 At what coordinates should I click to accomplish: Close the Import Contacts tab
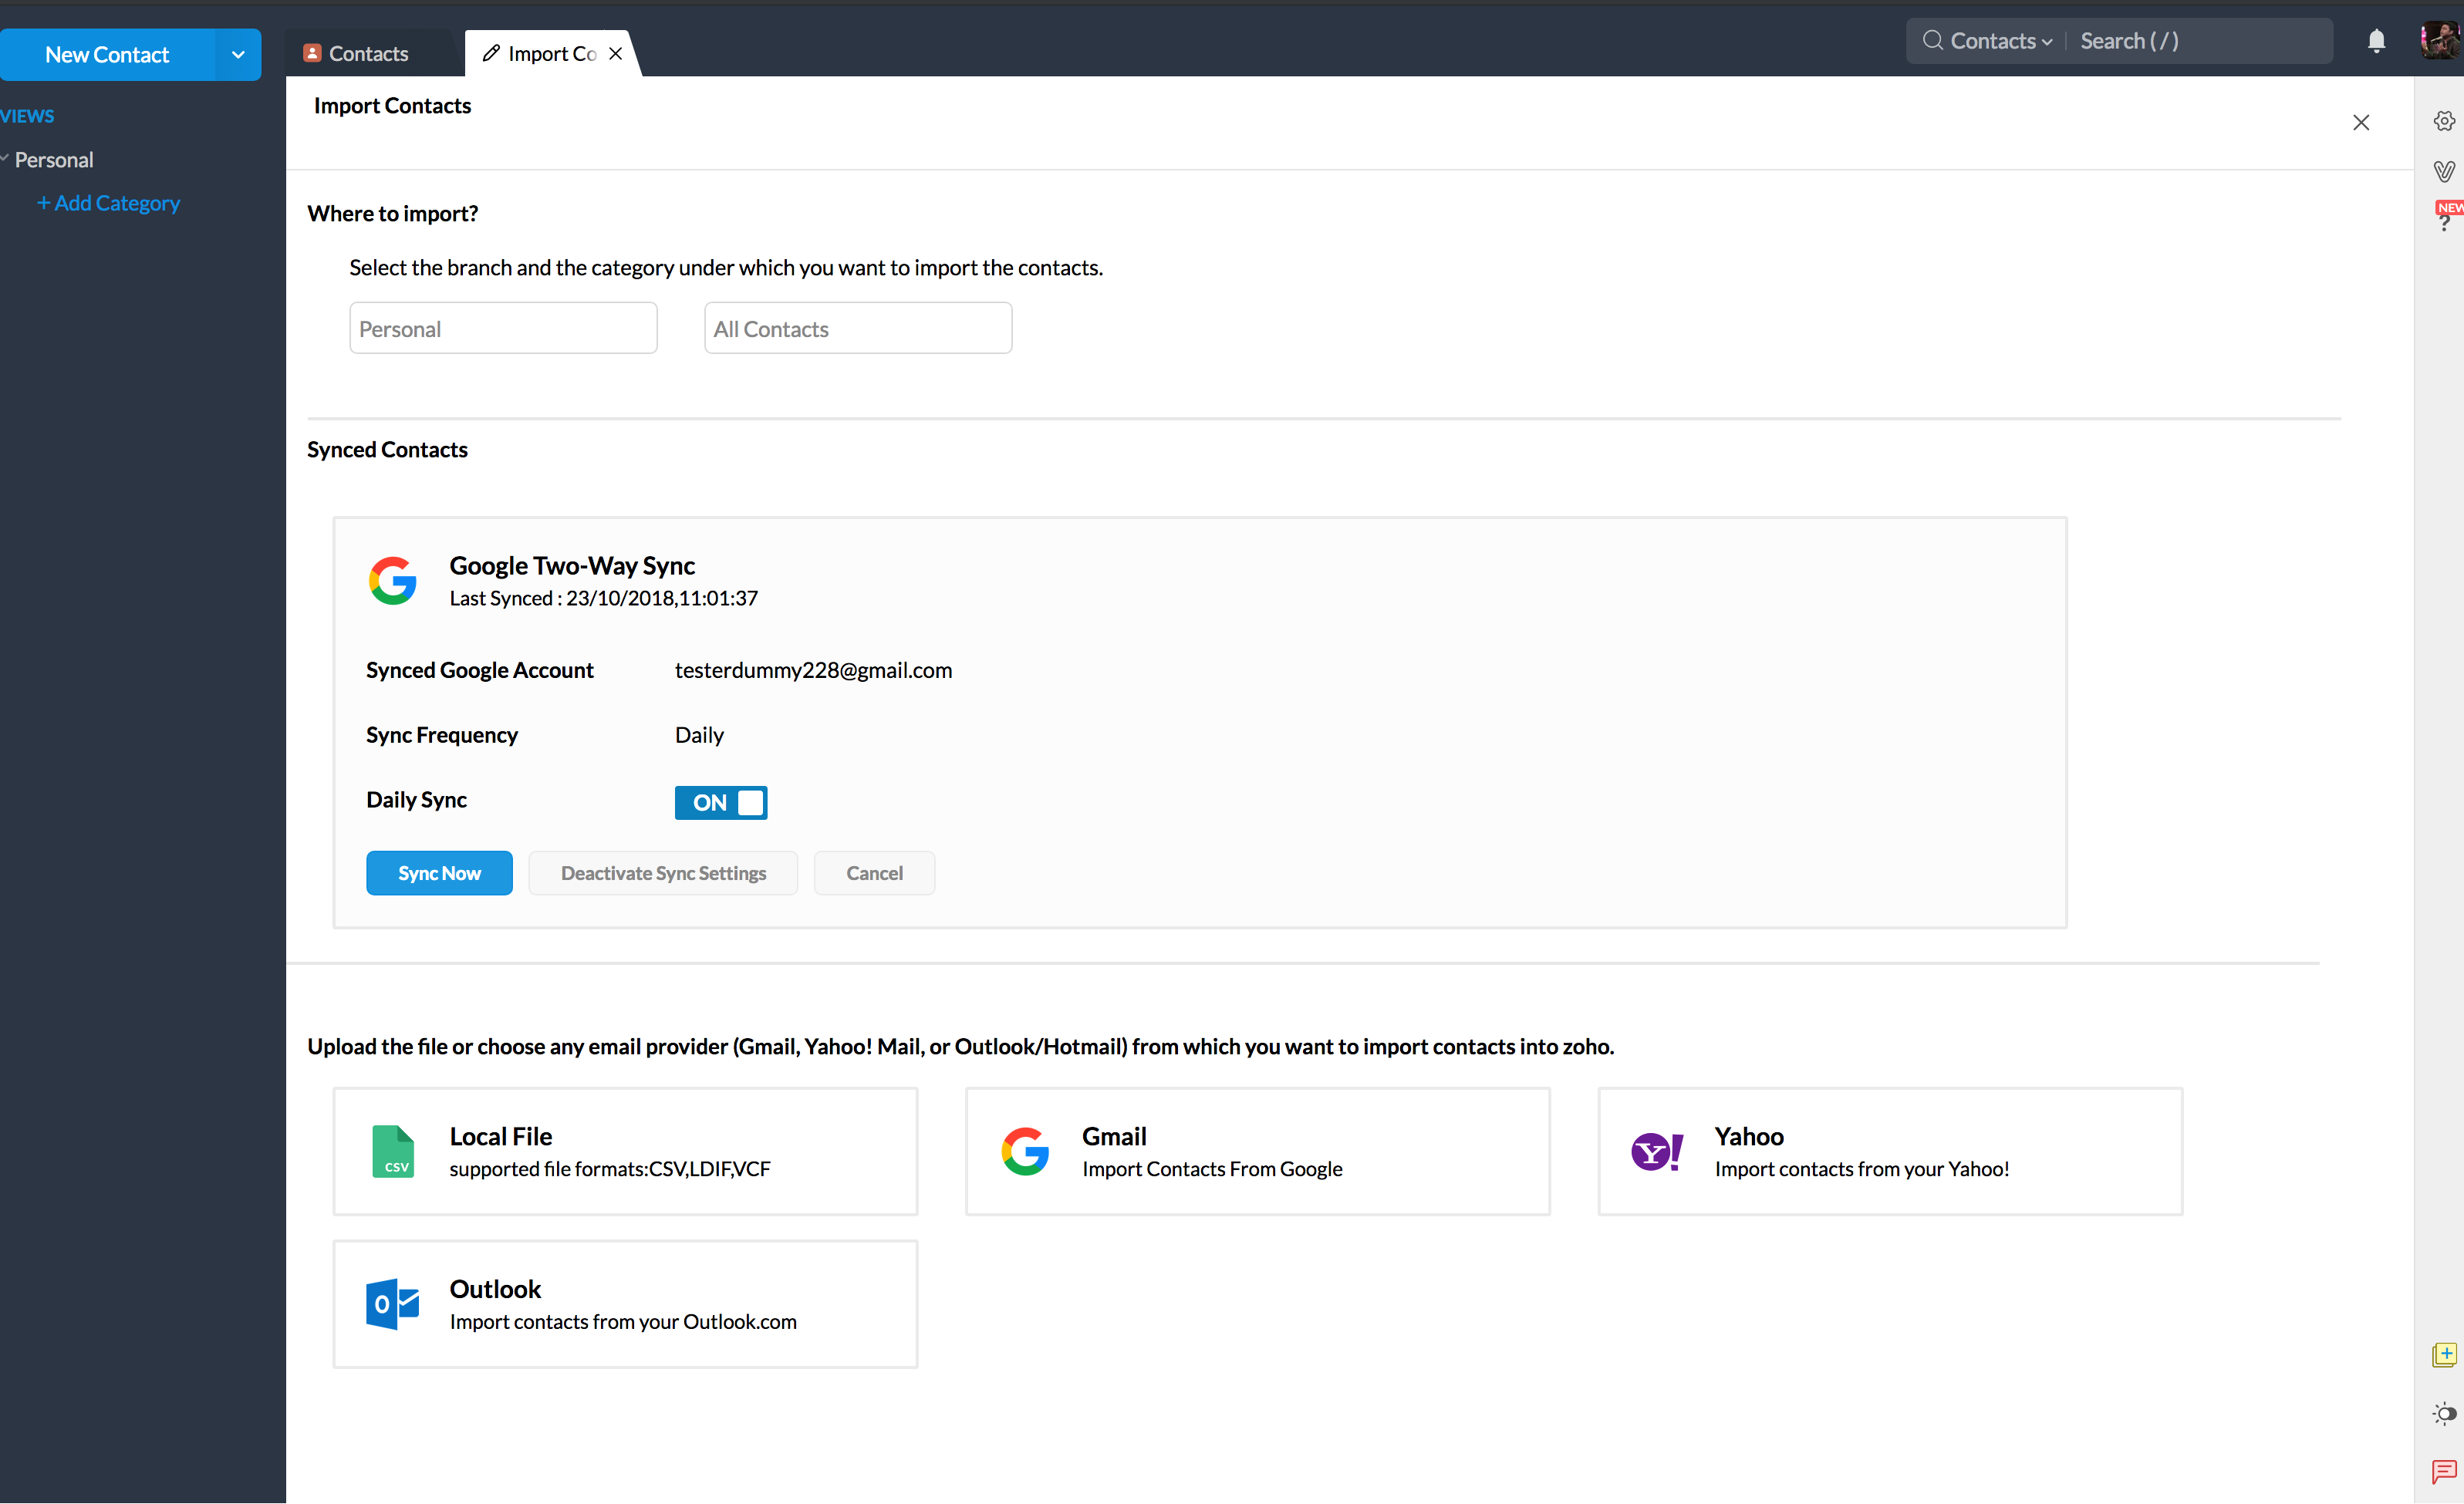[x=616, y=53]
